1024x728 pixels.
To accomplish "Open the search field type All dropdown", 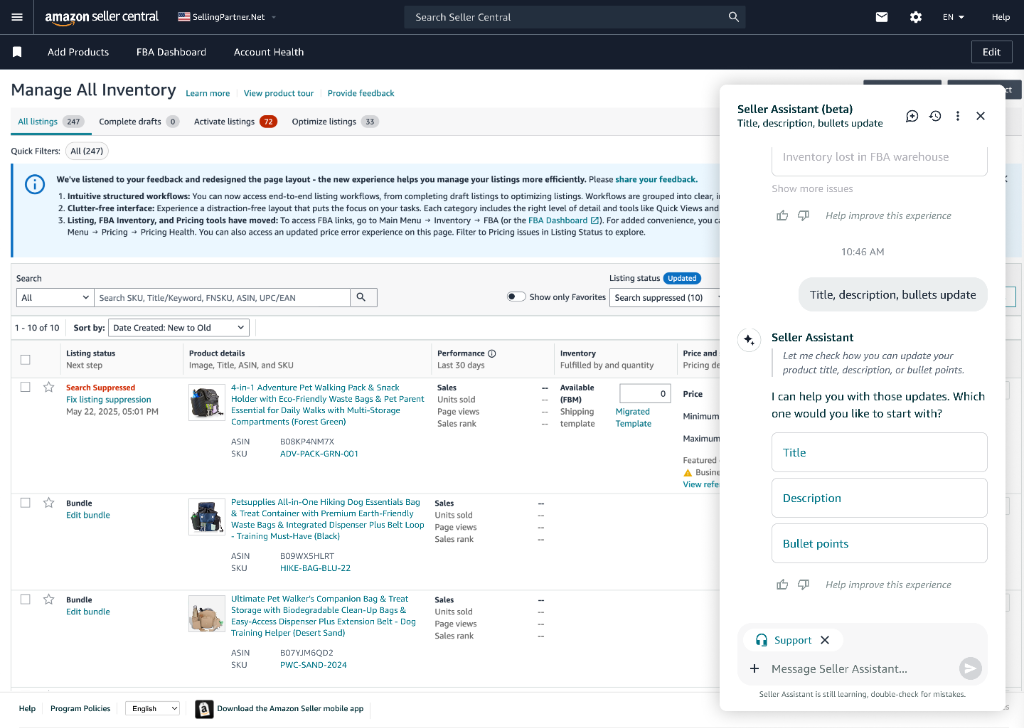I will click(55, 297).
